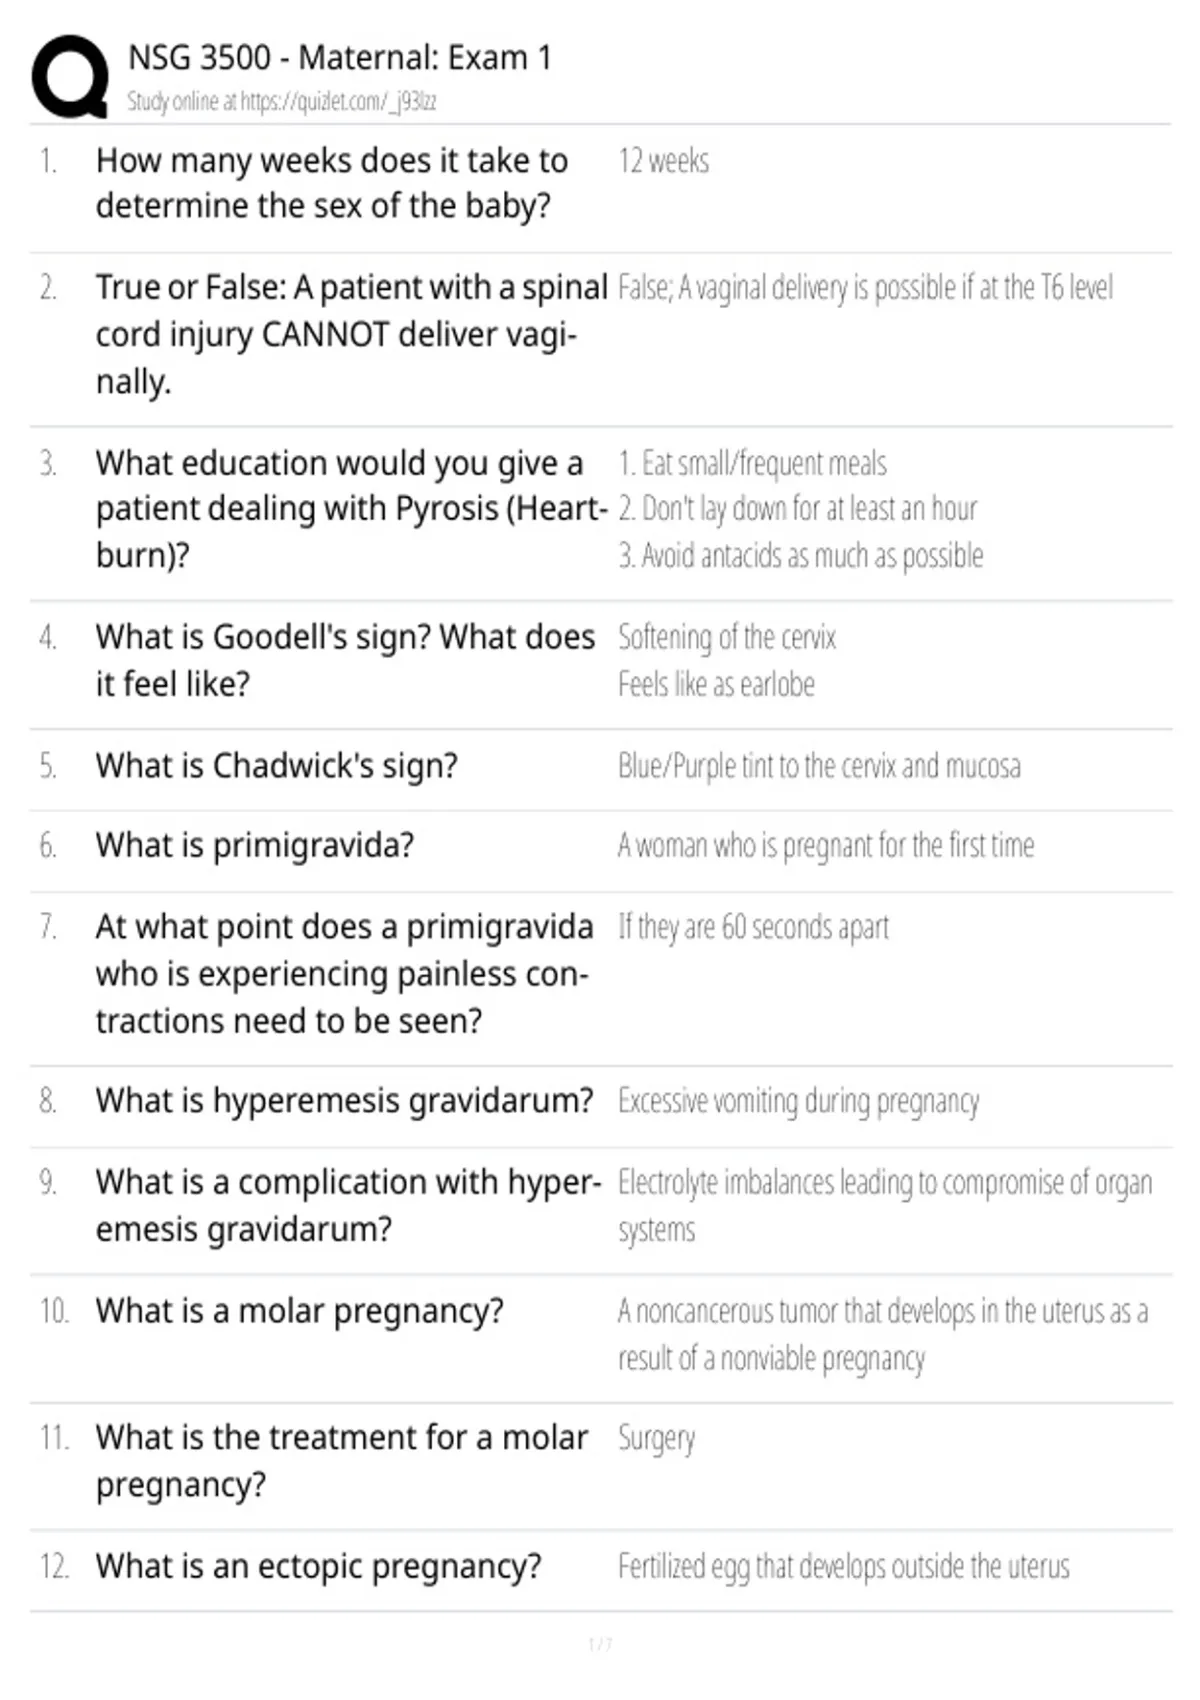This screenshot has height=1700, width=1200.
Task: Click question about weeks to determine baby's sex
Action: [332, 183]
